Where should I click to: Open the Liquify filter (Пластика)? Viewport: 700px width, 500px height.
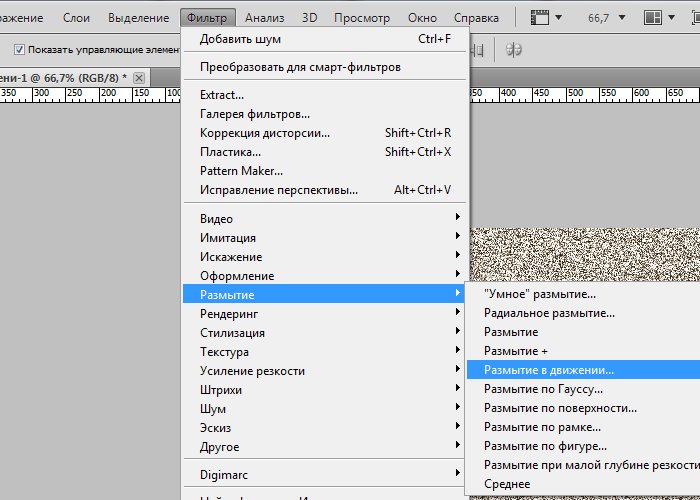coord(230,152)
